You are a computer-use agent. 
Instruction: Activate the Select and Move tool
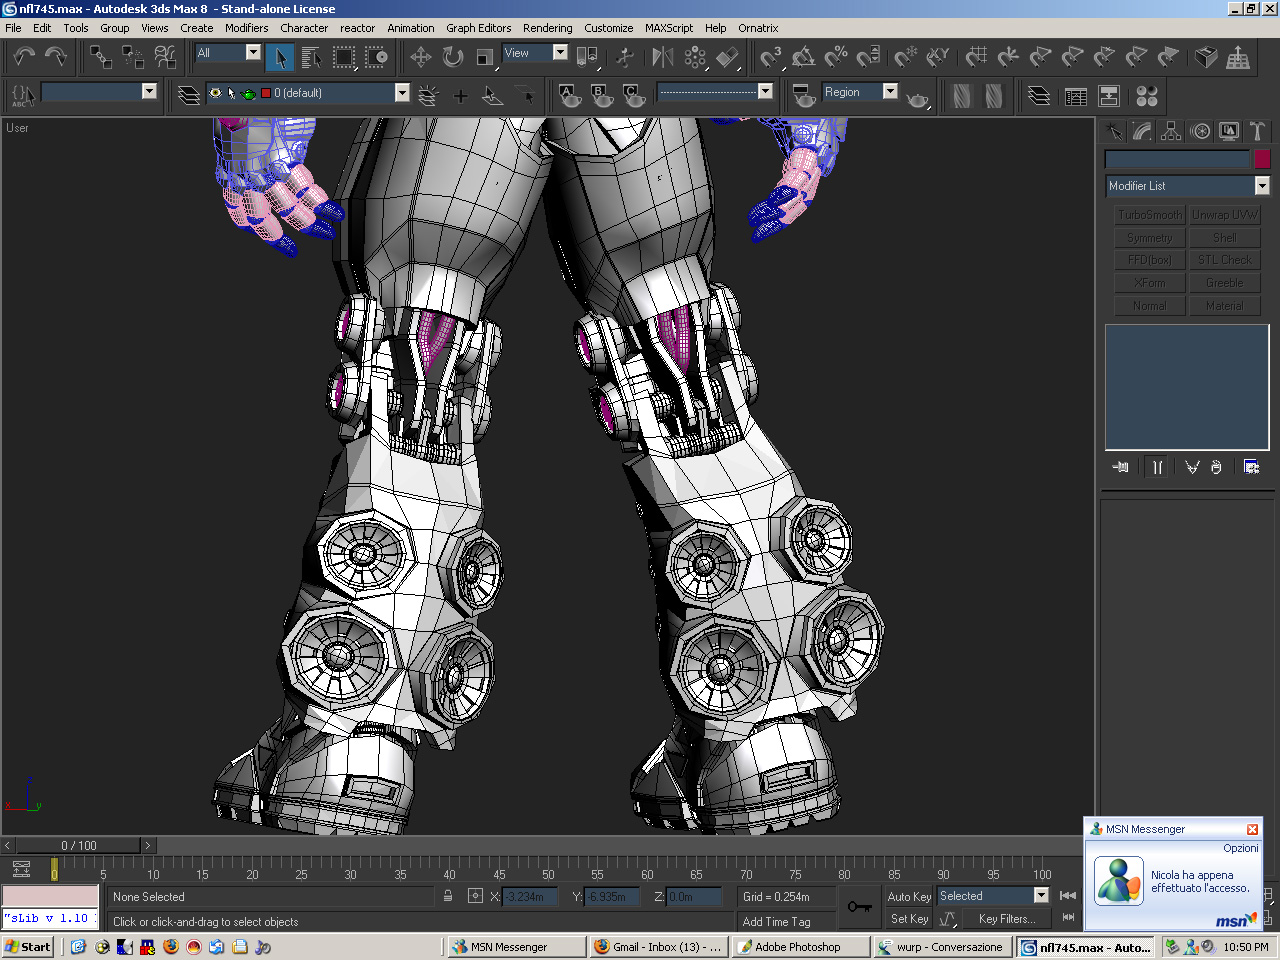click(x=421, y=58)
